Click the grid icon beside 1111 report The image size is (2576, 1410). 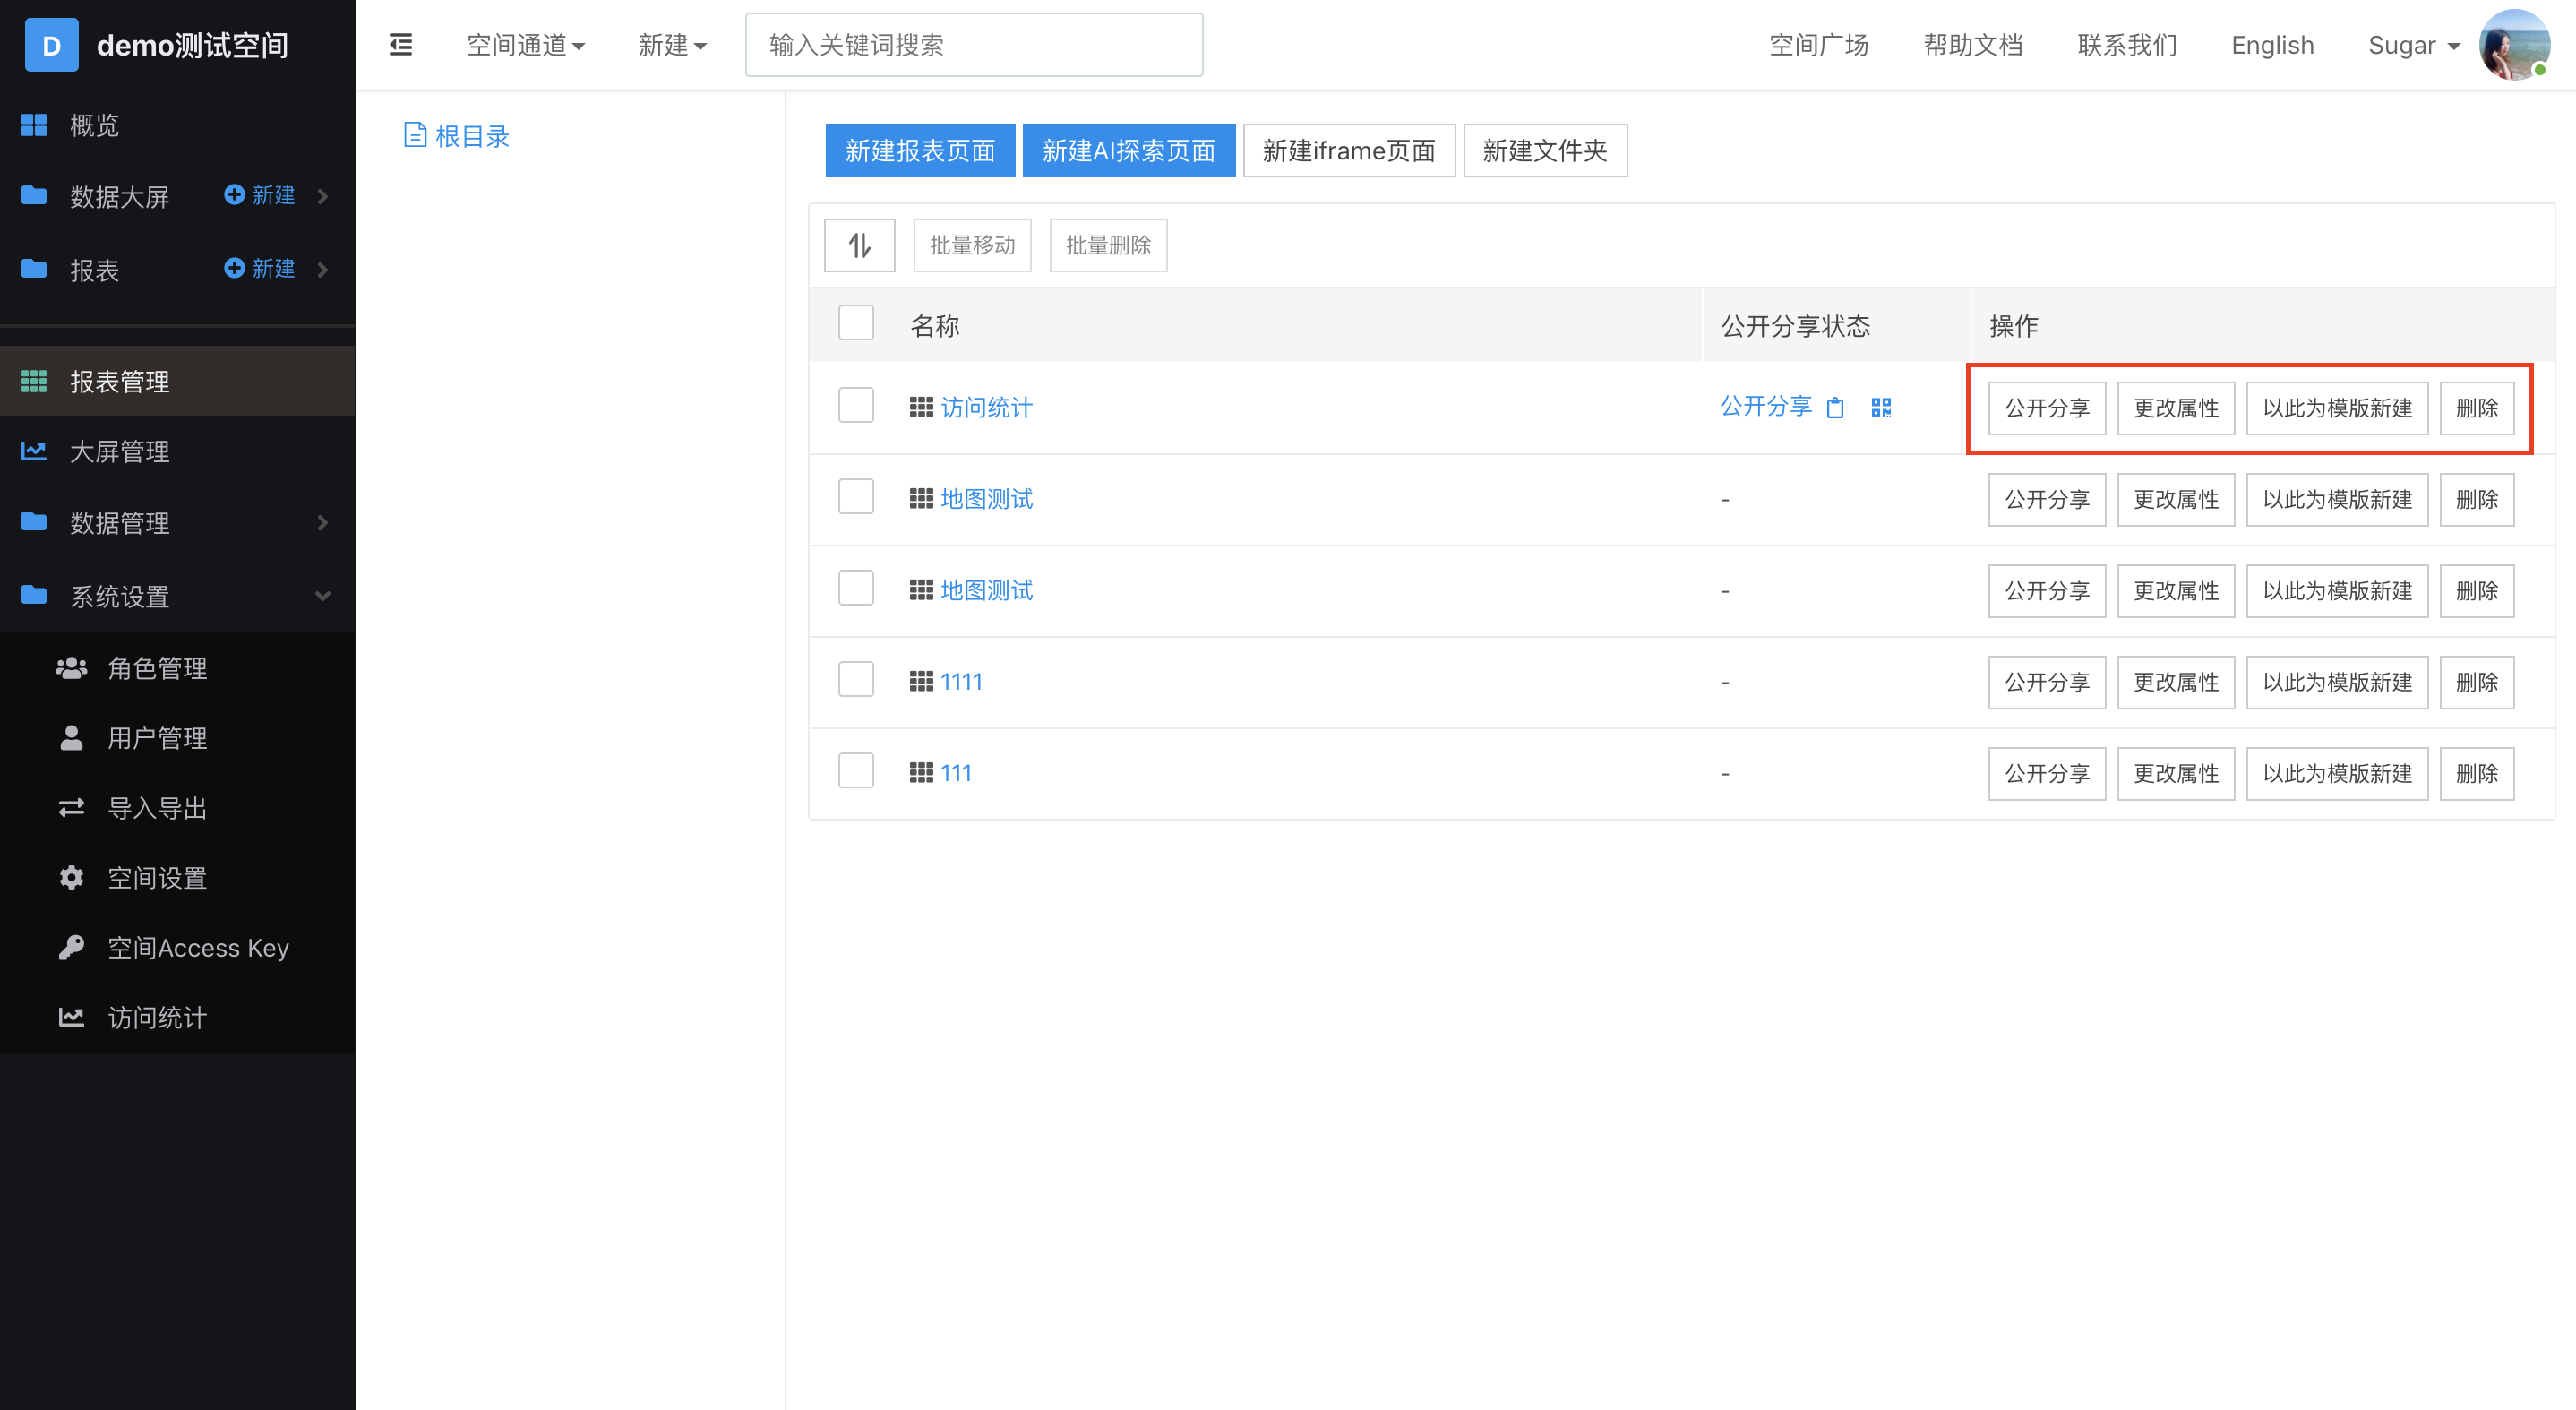coord(921,681)
